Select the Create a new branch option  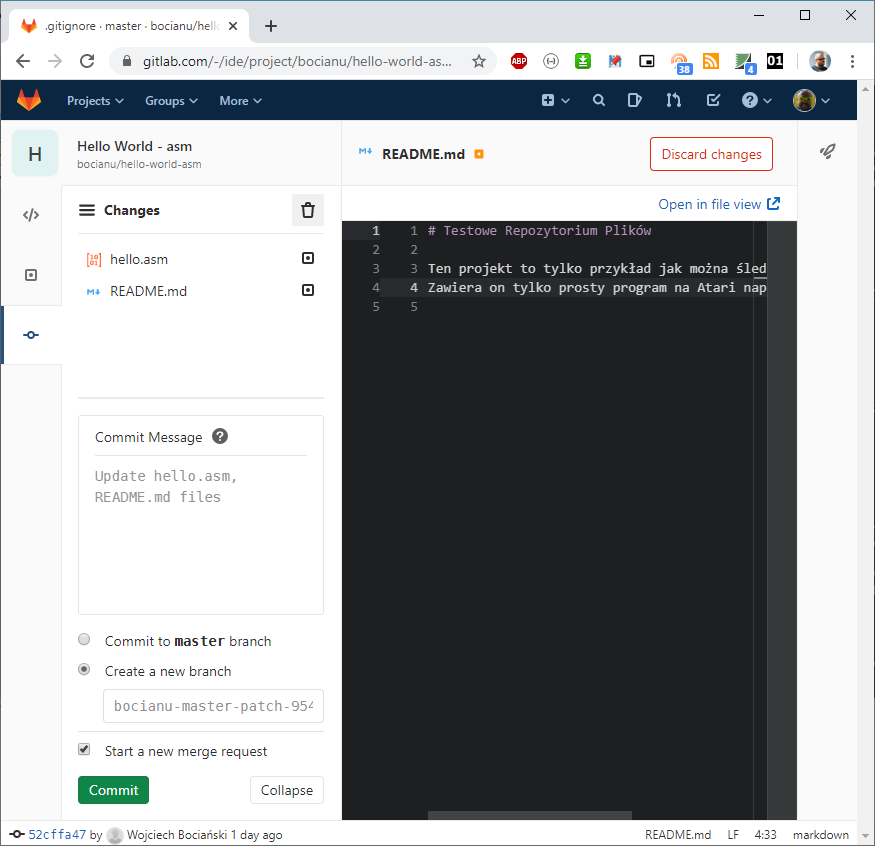tap(84, 668)
